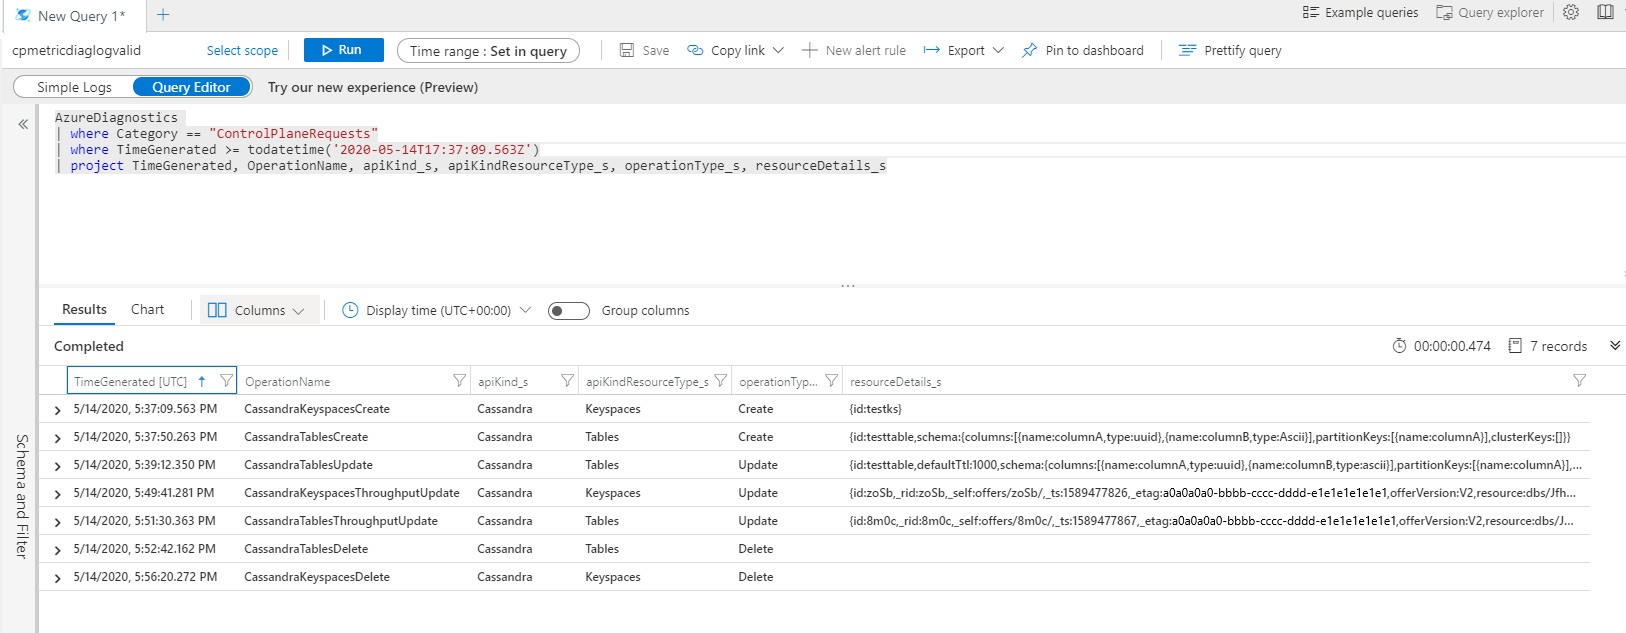Select the Query Editor mode
The height and width of the screenshot is (633, 1626).
coord(191,87)
